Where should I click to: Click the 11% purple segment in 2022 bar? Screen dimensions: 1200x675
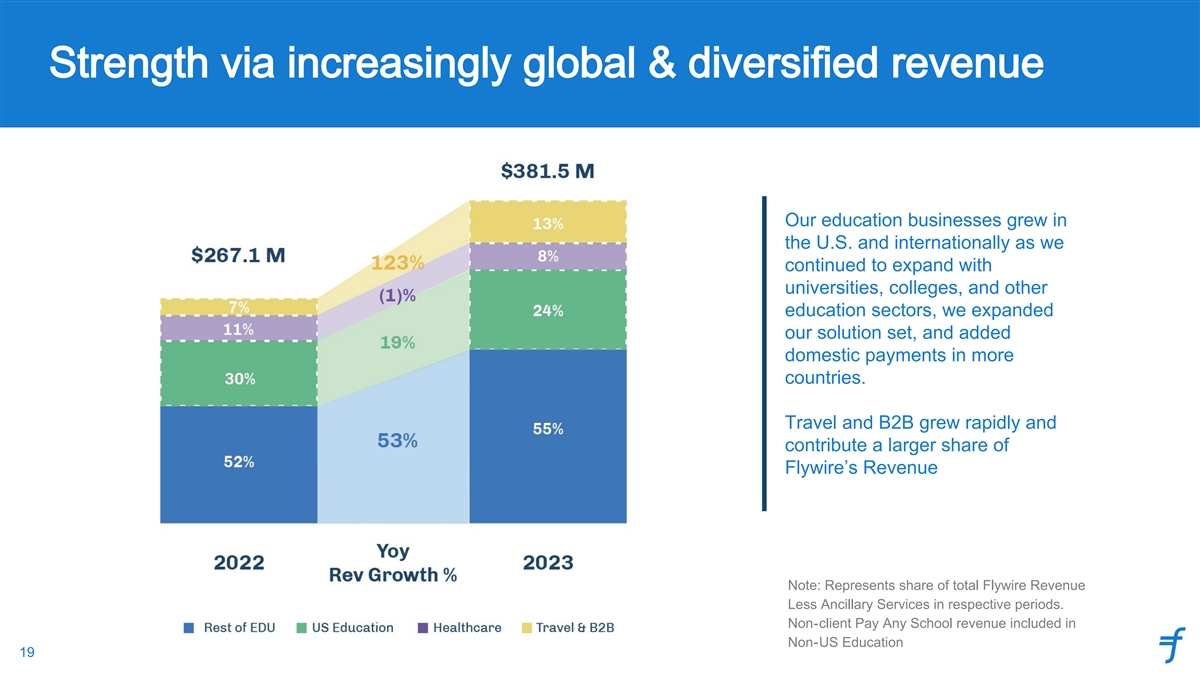[x=238, y=328]
